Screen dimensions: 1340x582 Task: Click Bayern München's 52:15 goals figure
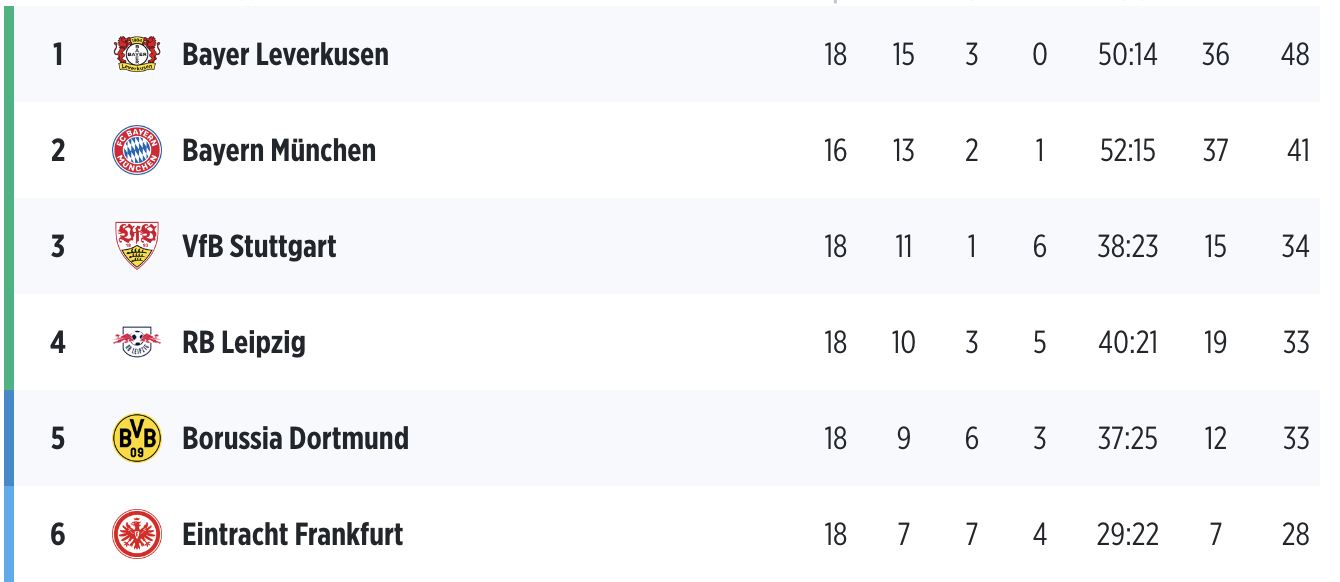(x=1127, y=151)
